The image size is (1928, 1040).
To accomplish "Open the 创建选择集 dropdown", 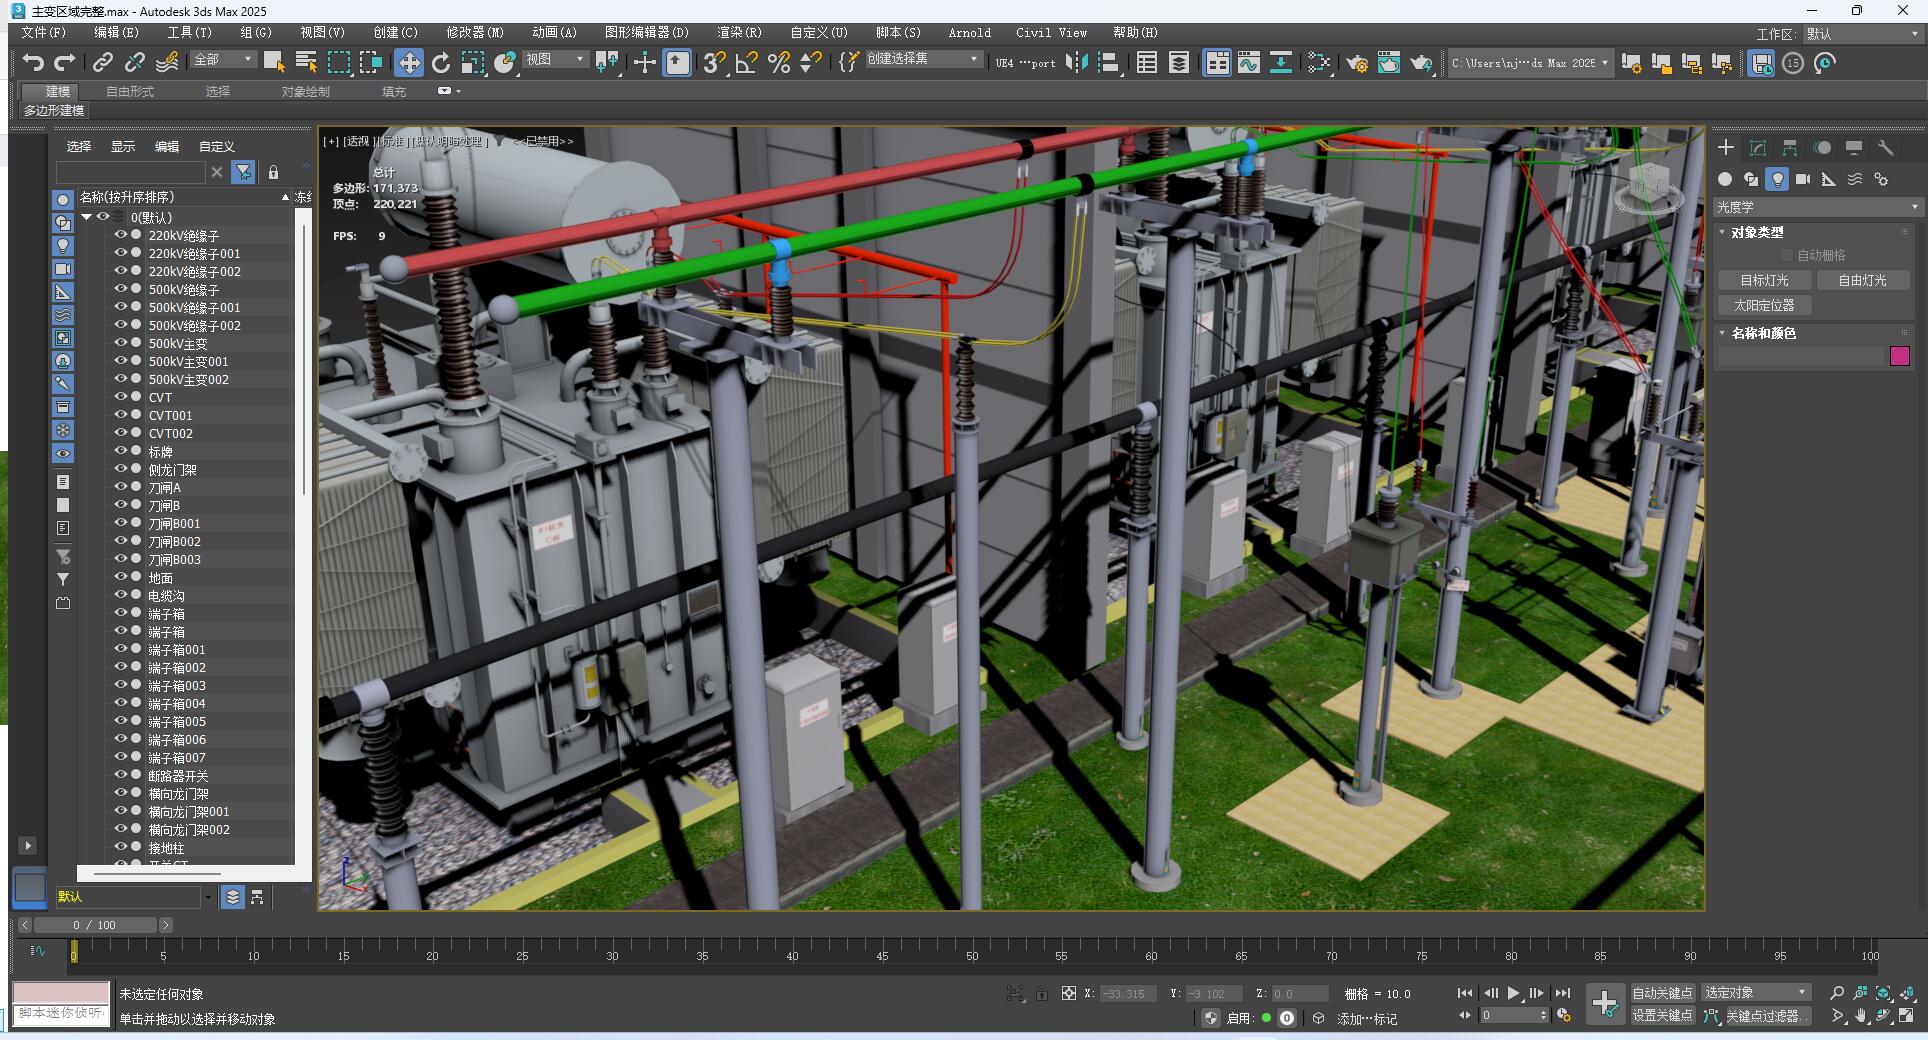I will point(922,60).
